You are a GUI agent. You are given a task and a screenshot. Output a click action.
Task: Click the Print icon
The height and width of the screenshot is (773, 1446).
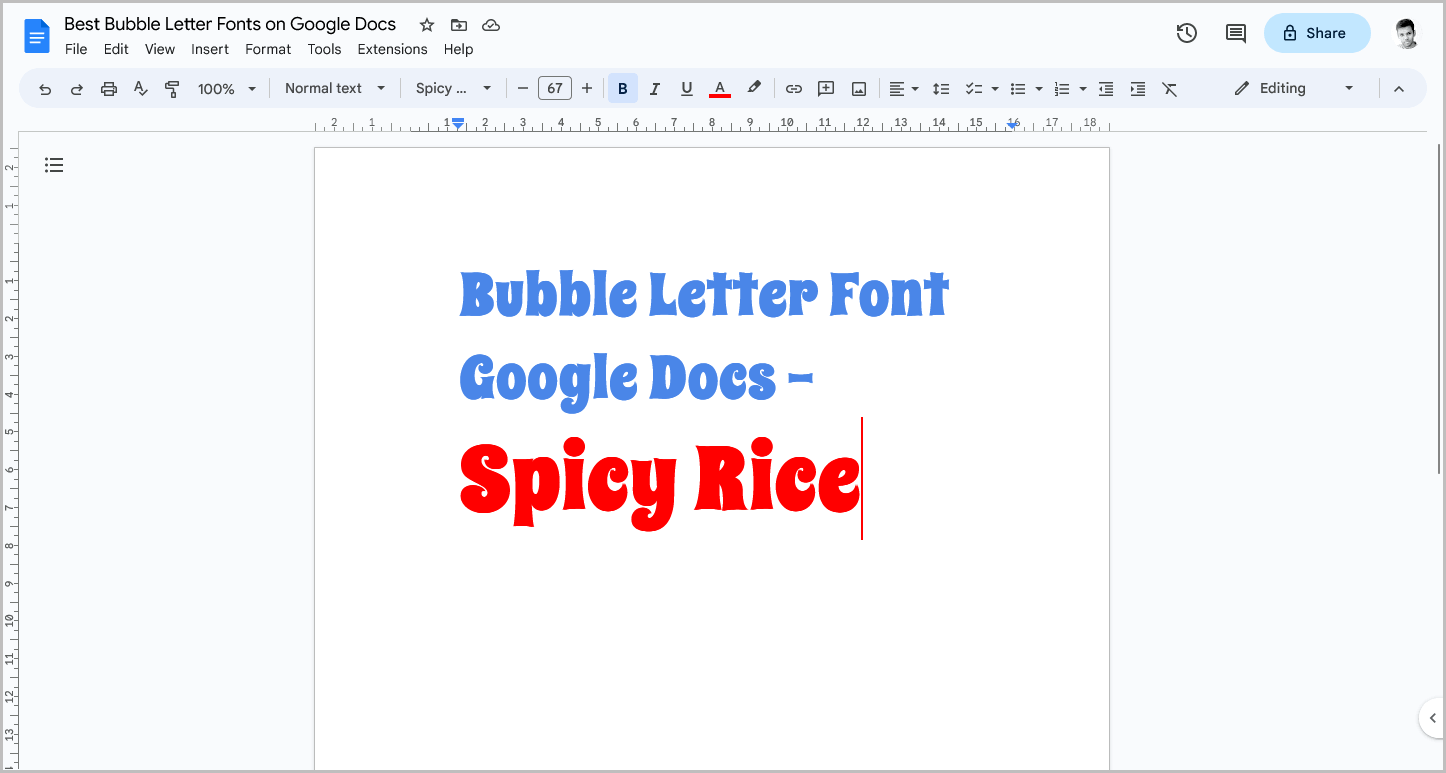(108, 88)
